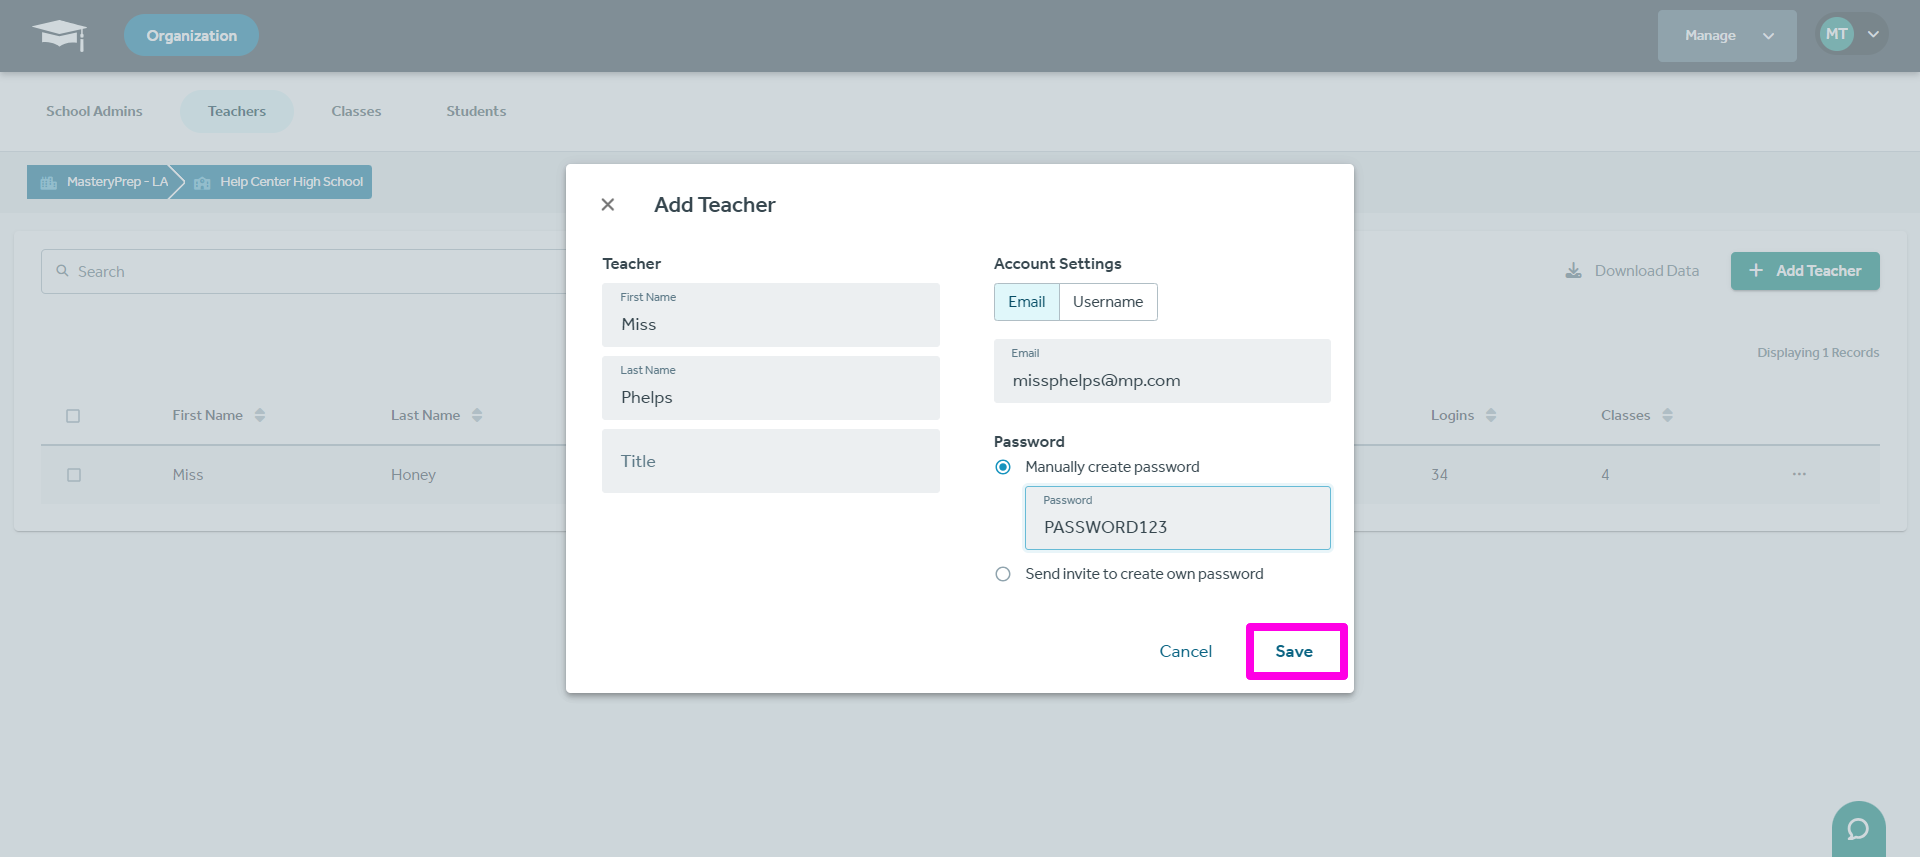
Task: Tick the Miss Honey row checkbox
Action: click(x=74, y=475)
